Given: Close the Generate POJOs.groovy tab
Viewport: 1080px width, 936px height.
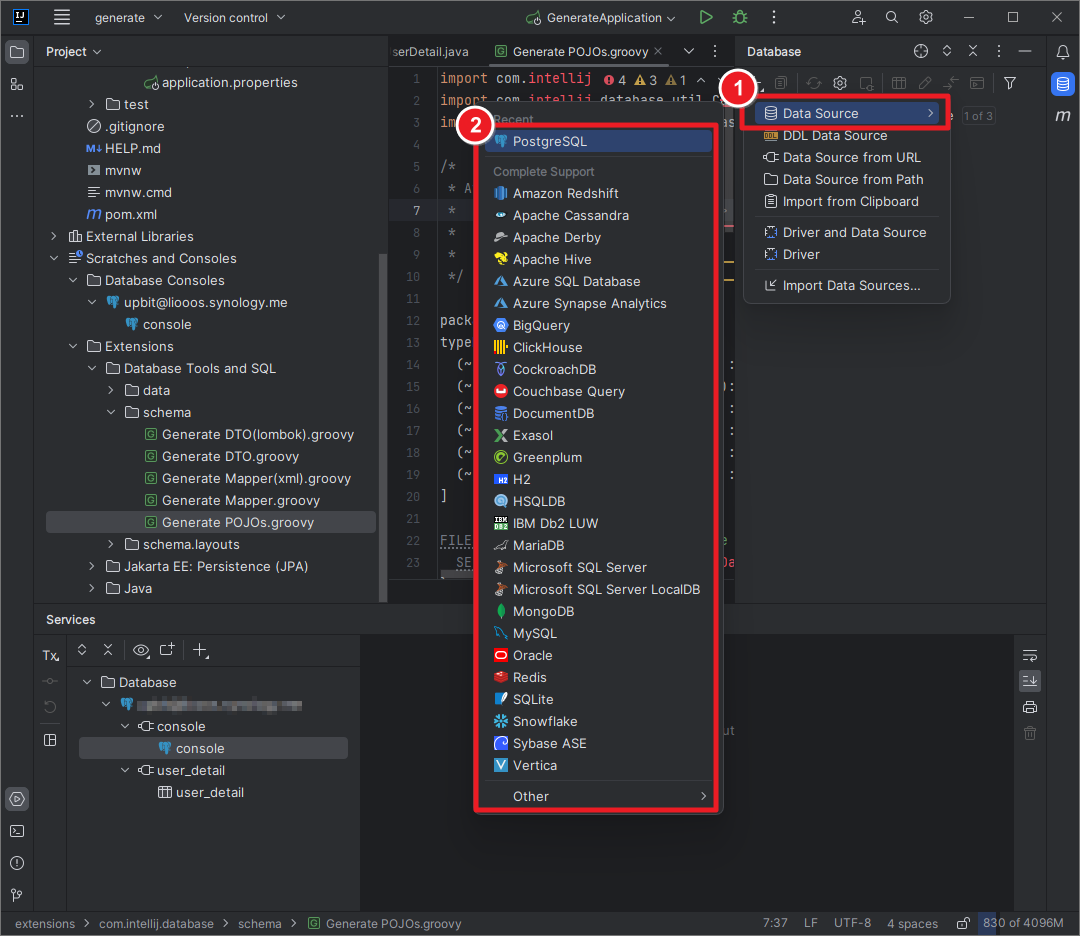Looking at the screenshot, I should click(658, 51).
